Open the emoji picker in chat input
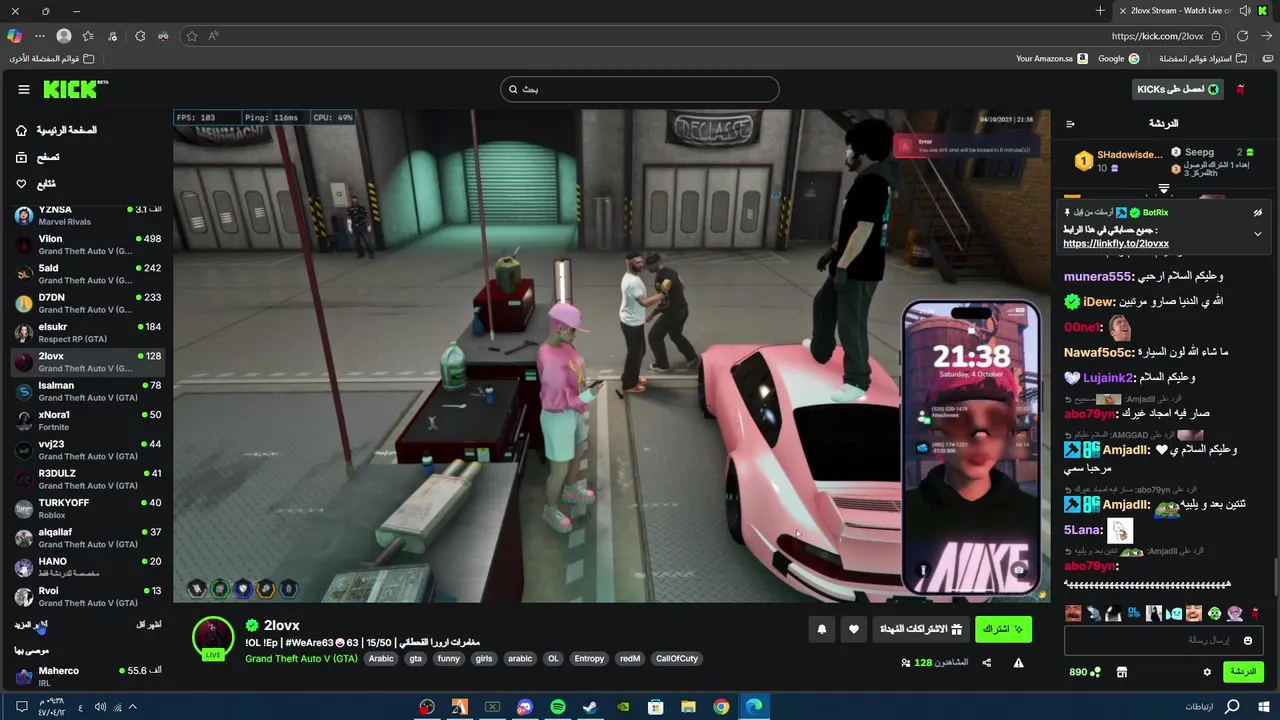The image size is (1280, 720). (1247, 640)
